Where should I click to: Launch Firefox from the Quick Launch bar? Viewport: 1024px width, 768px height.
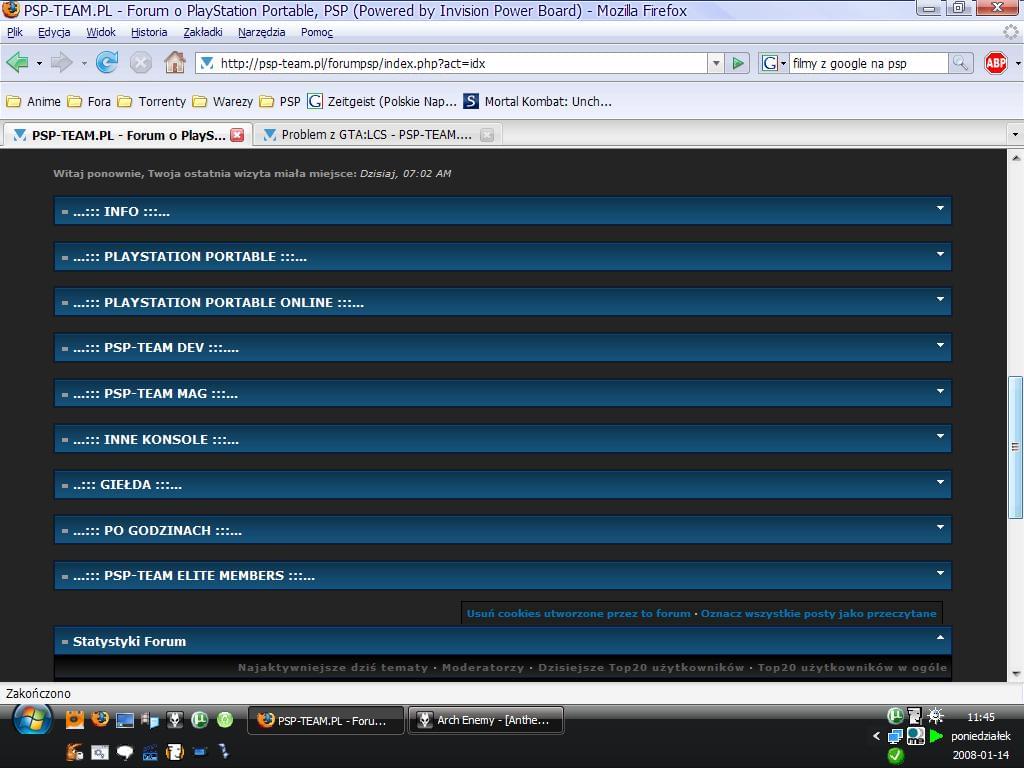(x=100, y=719)
